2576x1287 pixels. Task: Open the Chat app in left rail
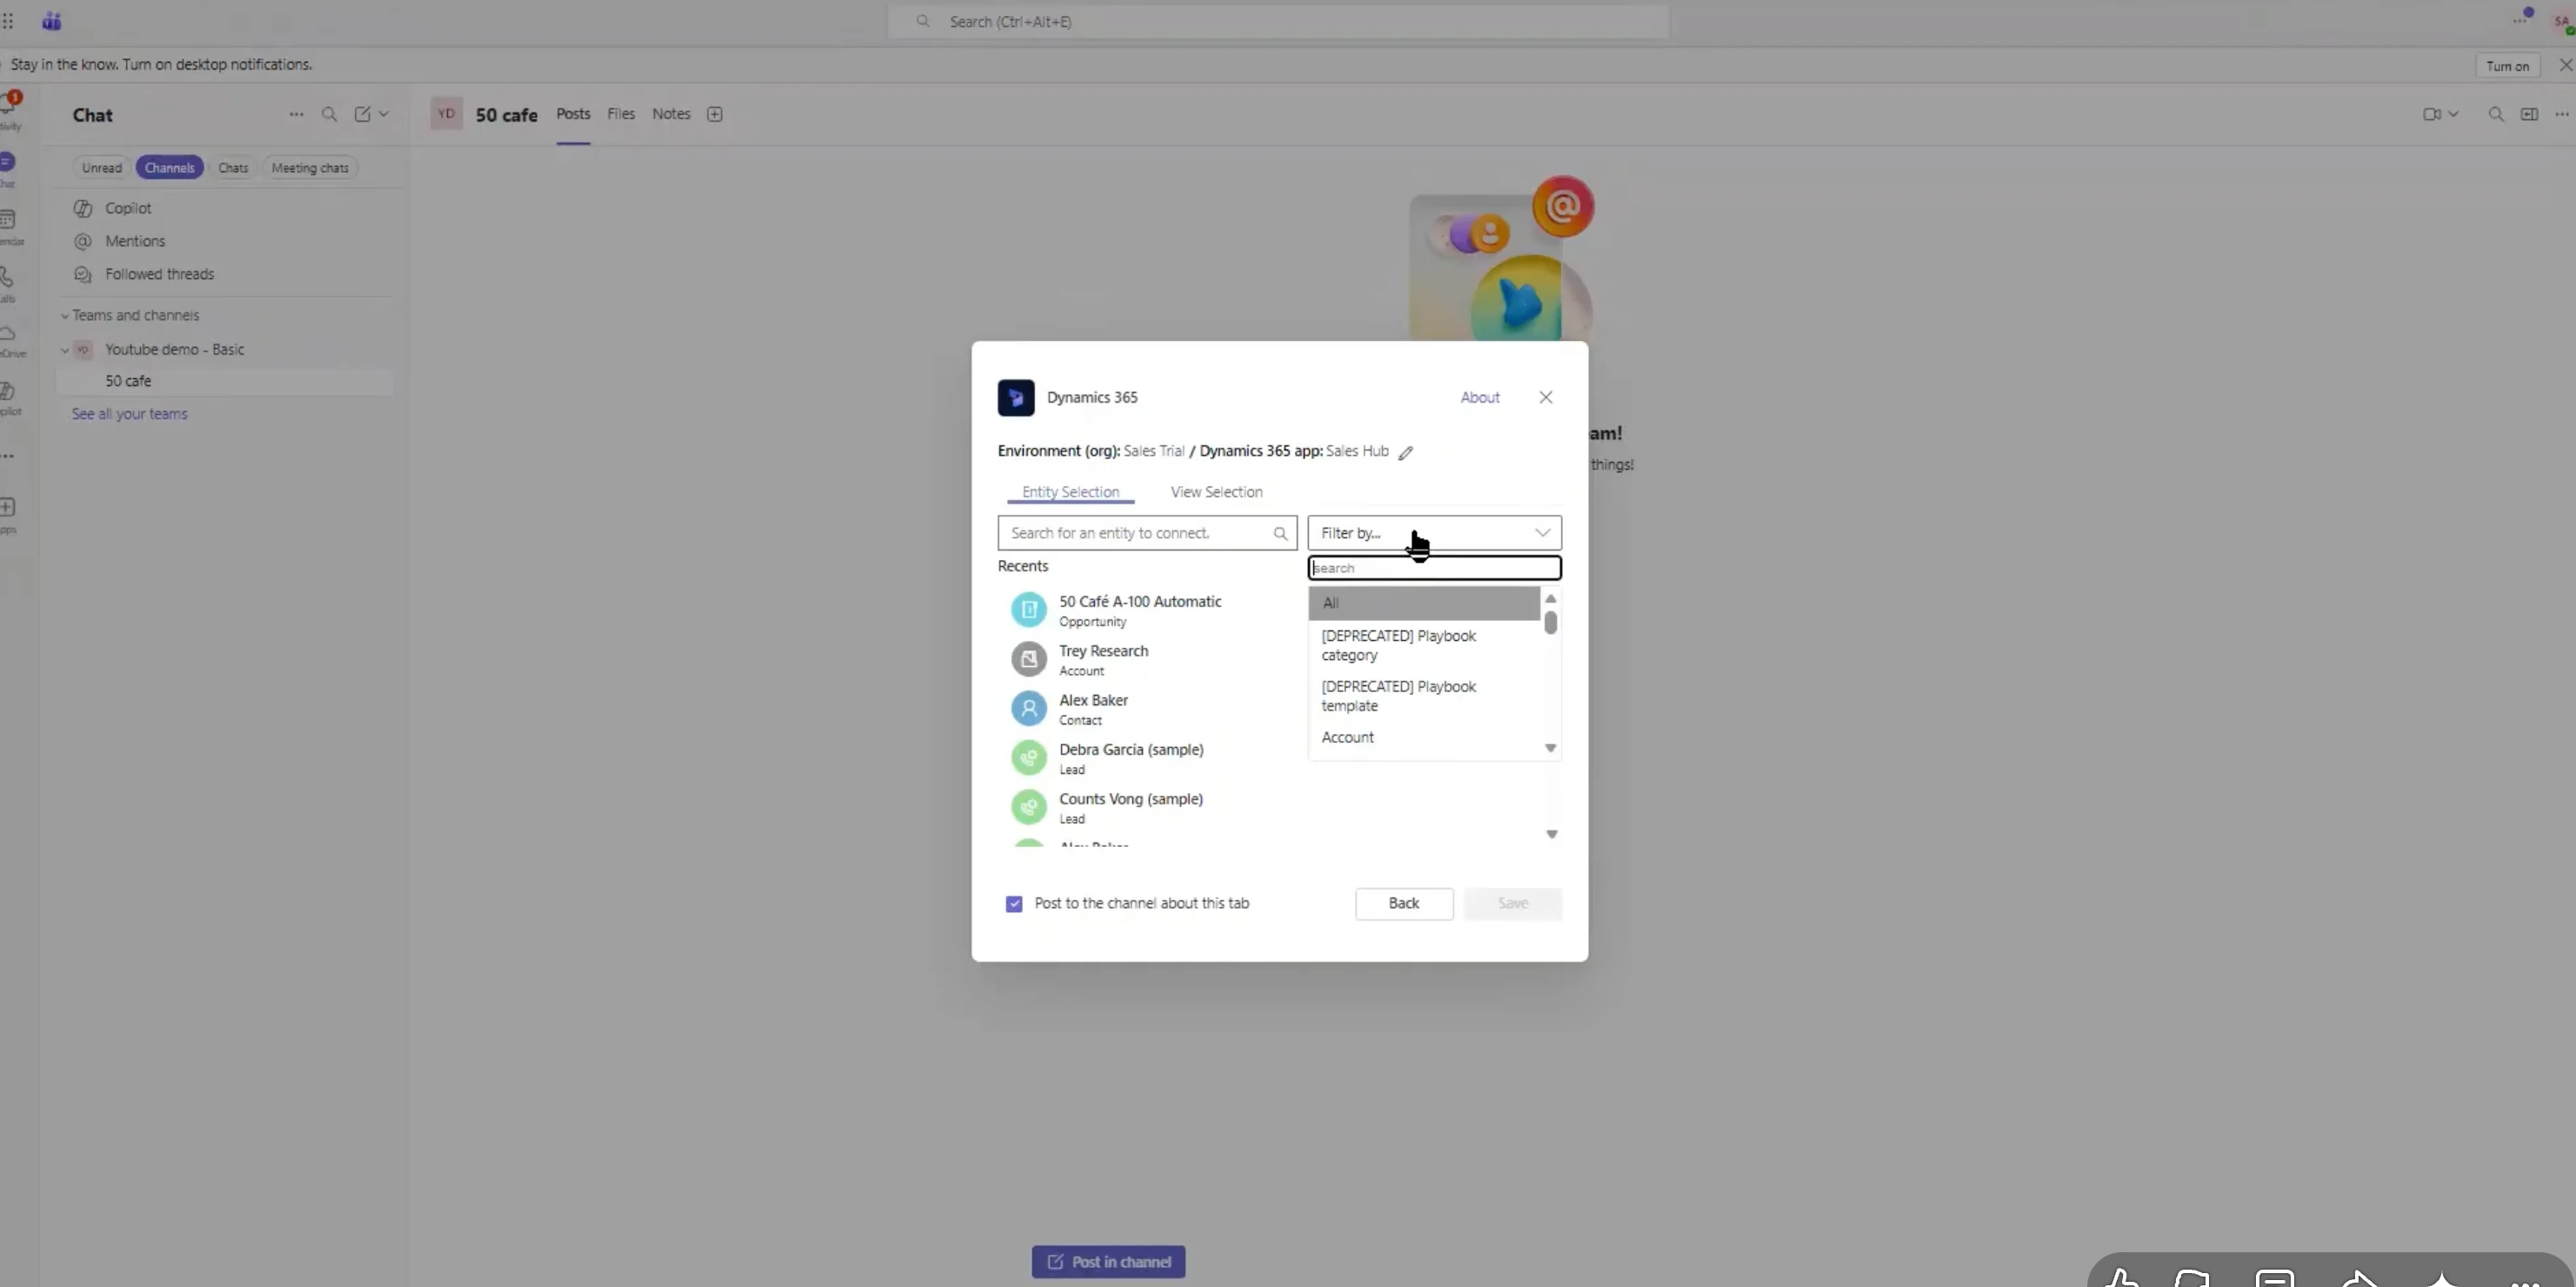(8, 168)
